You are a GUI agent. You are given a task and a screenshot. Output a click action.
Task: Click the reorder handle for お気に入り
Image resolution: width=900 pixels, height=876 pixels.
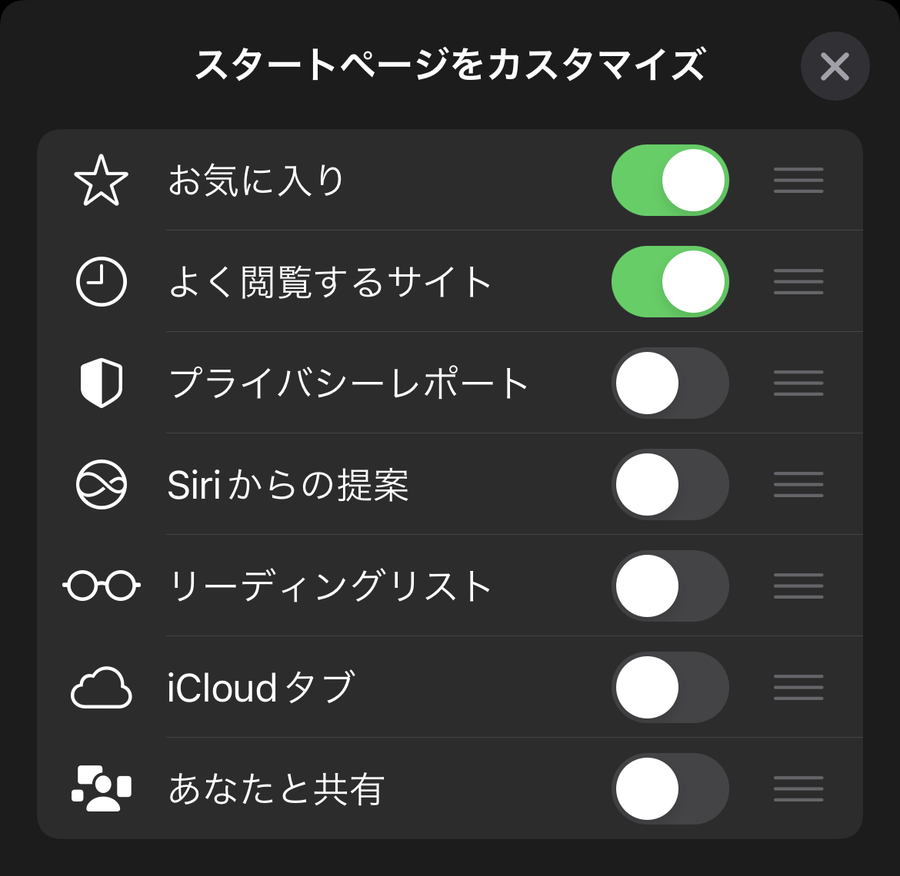[x=798, y=182]
